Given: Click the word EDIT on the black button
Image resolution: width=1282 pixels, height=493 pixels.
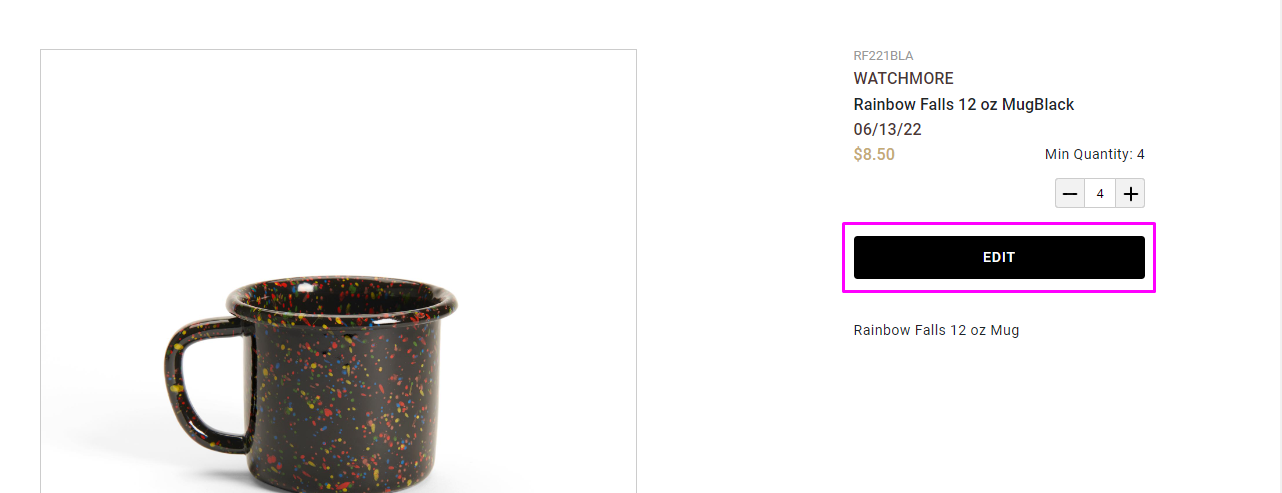Looking at the screenshot, I should [x=999, y=257].
